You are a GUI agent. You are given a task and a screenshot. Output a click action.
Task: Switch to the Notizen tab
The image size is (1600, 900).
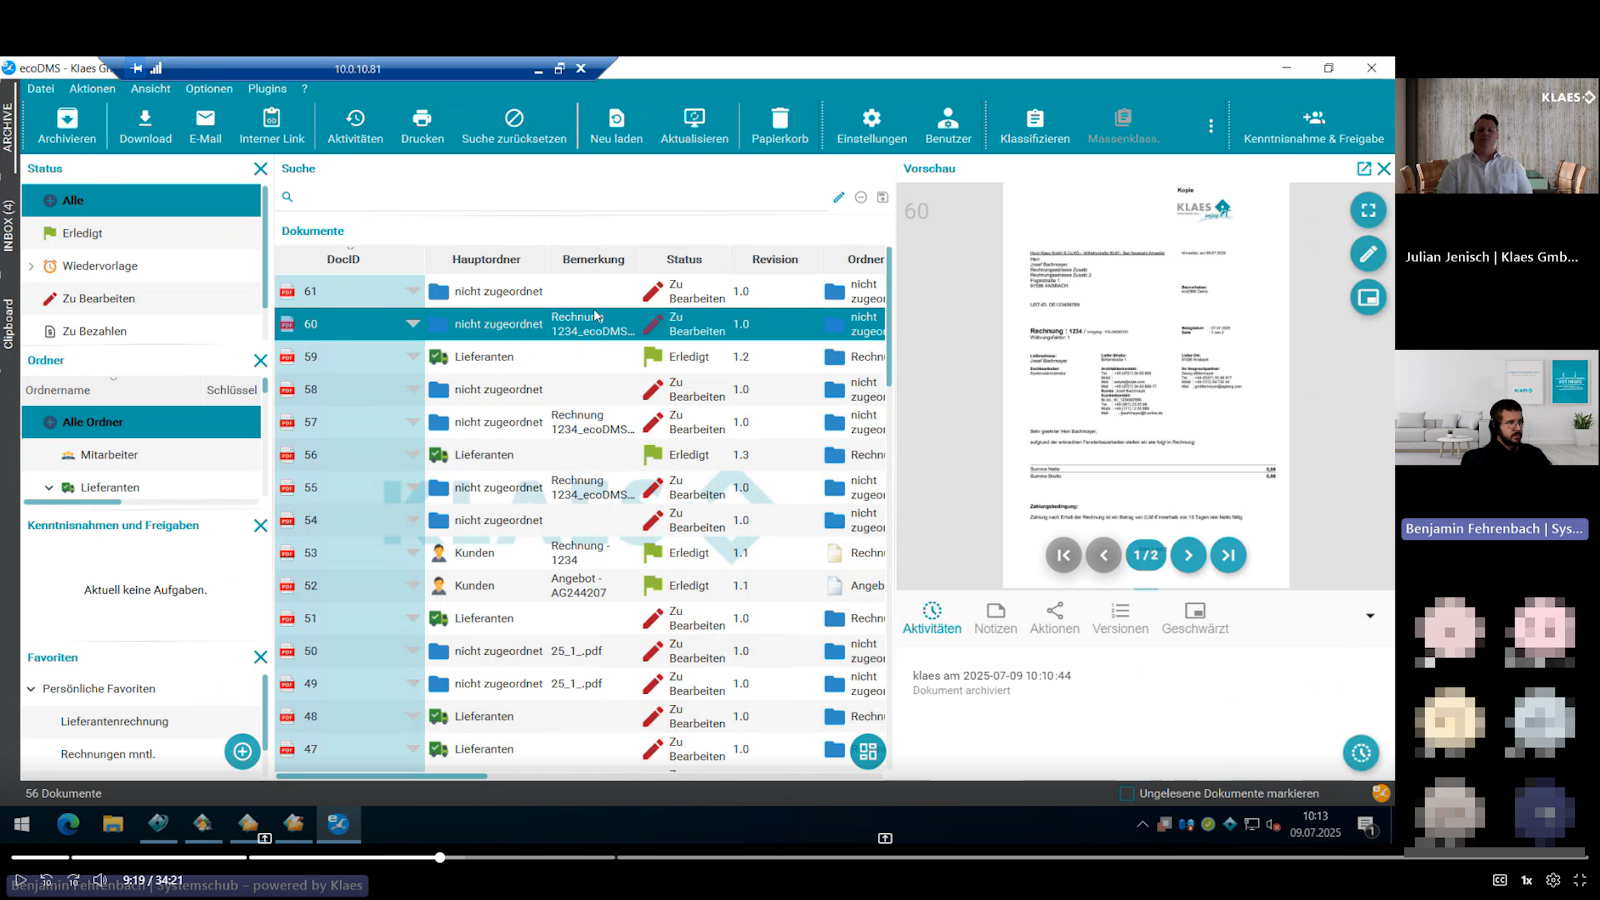click(x=995, y=617)
